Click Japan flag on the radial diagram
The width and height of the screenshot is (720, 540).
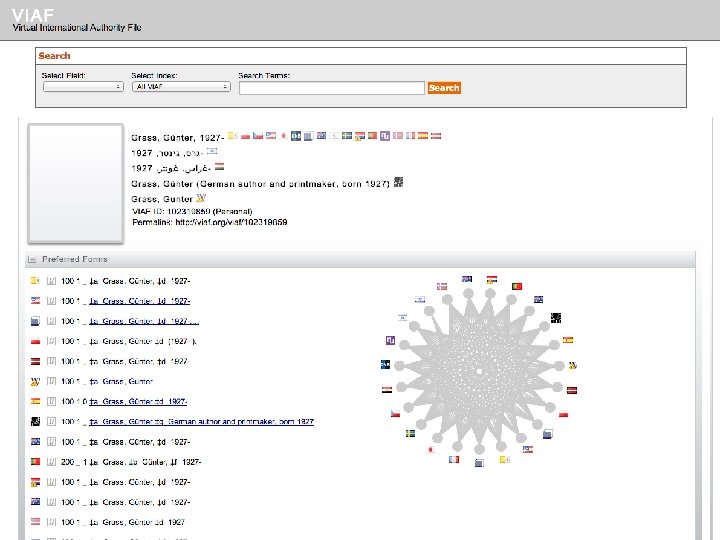click(x=431, y=450)
